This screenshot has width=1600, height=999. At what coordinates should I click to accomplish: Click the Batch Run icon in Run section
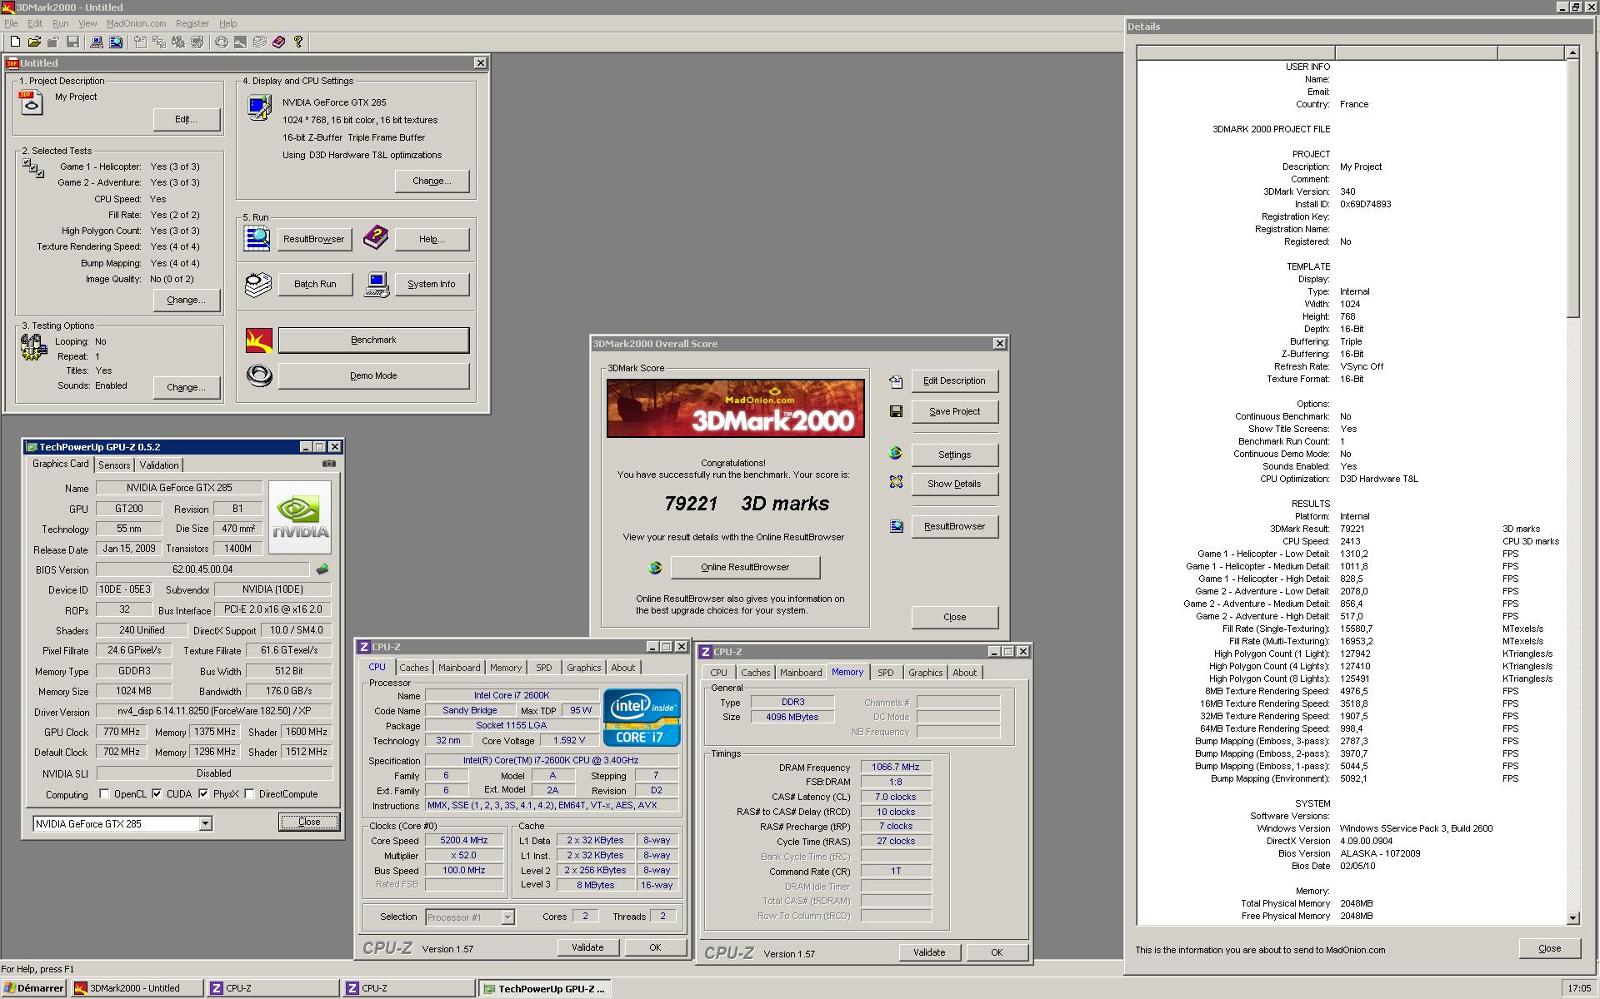coord(258,284)
